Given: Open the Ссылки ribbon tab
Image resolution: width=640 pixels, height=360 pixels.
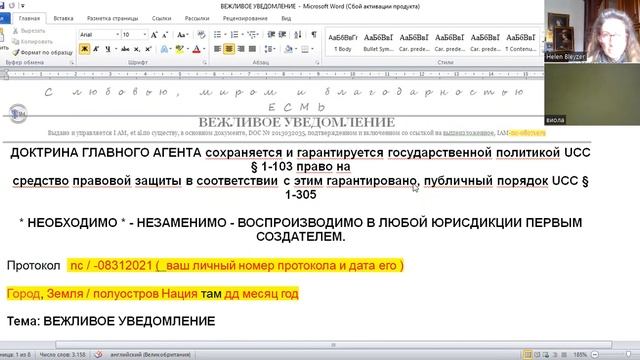Looking at the screenshot, I should (161, 18).
